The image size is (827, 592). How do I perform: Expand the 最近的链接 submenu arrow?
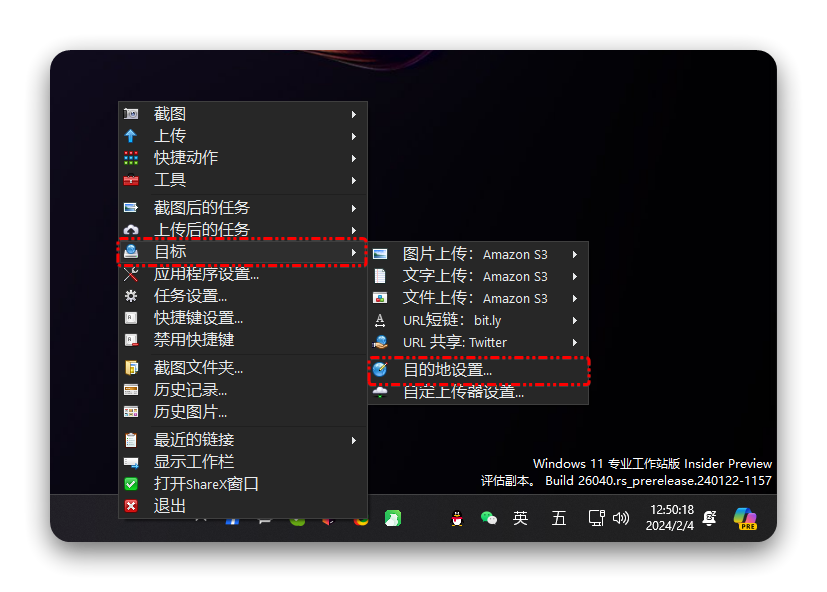[x=354, y=441]
